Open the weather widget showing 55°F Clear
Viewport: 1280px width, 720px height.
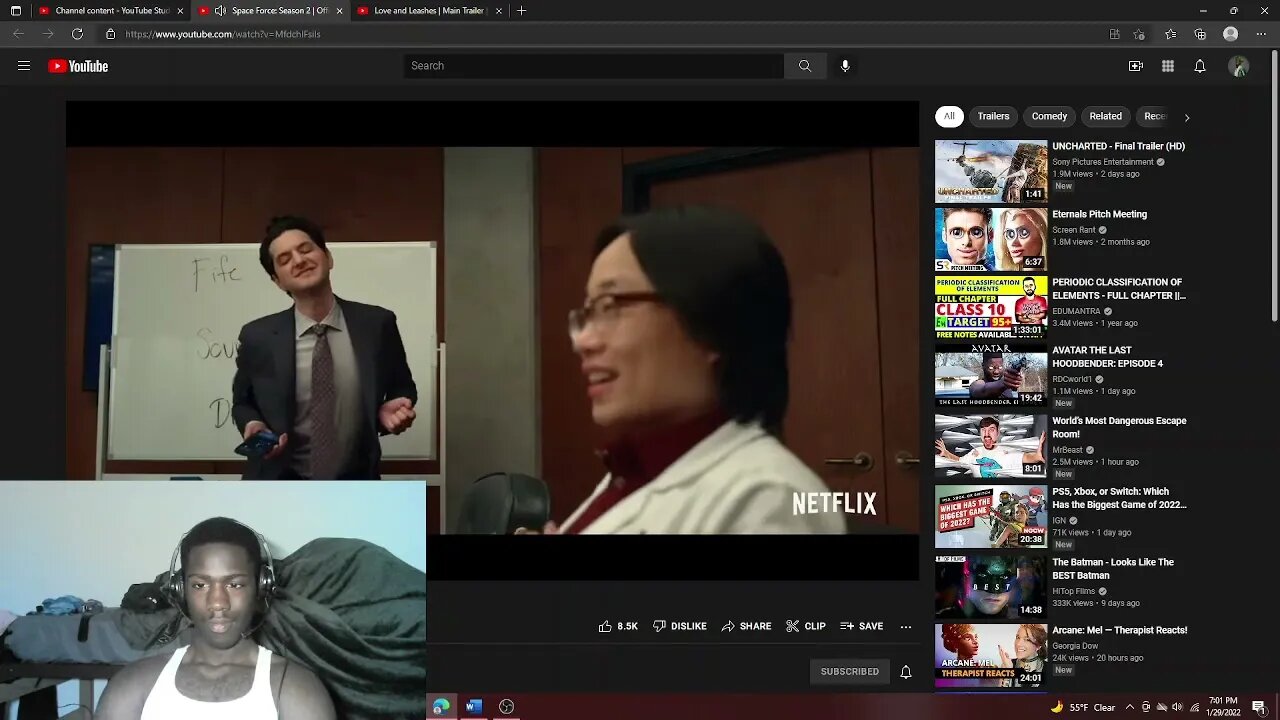coord(1083,707)
